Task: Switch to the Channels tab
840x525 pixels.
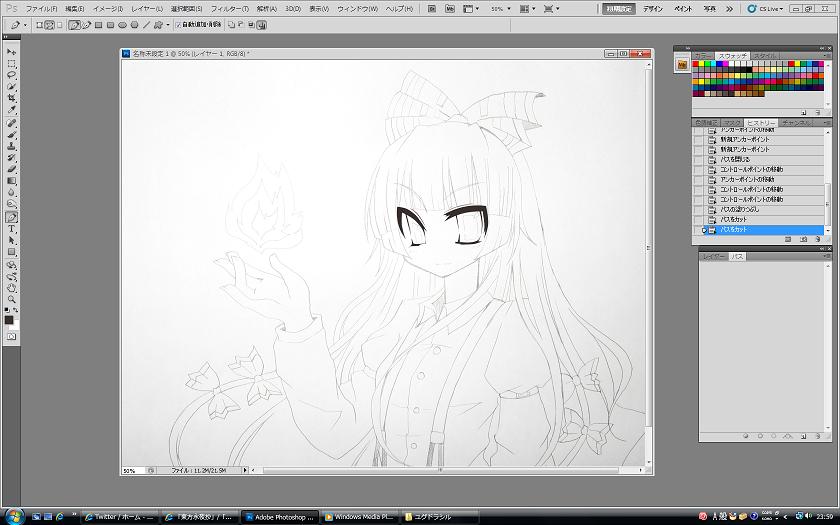Action: (x=796, y=123)
